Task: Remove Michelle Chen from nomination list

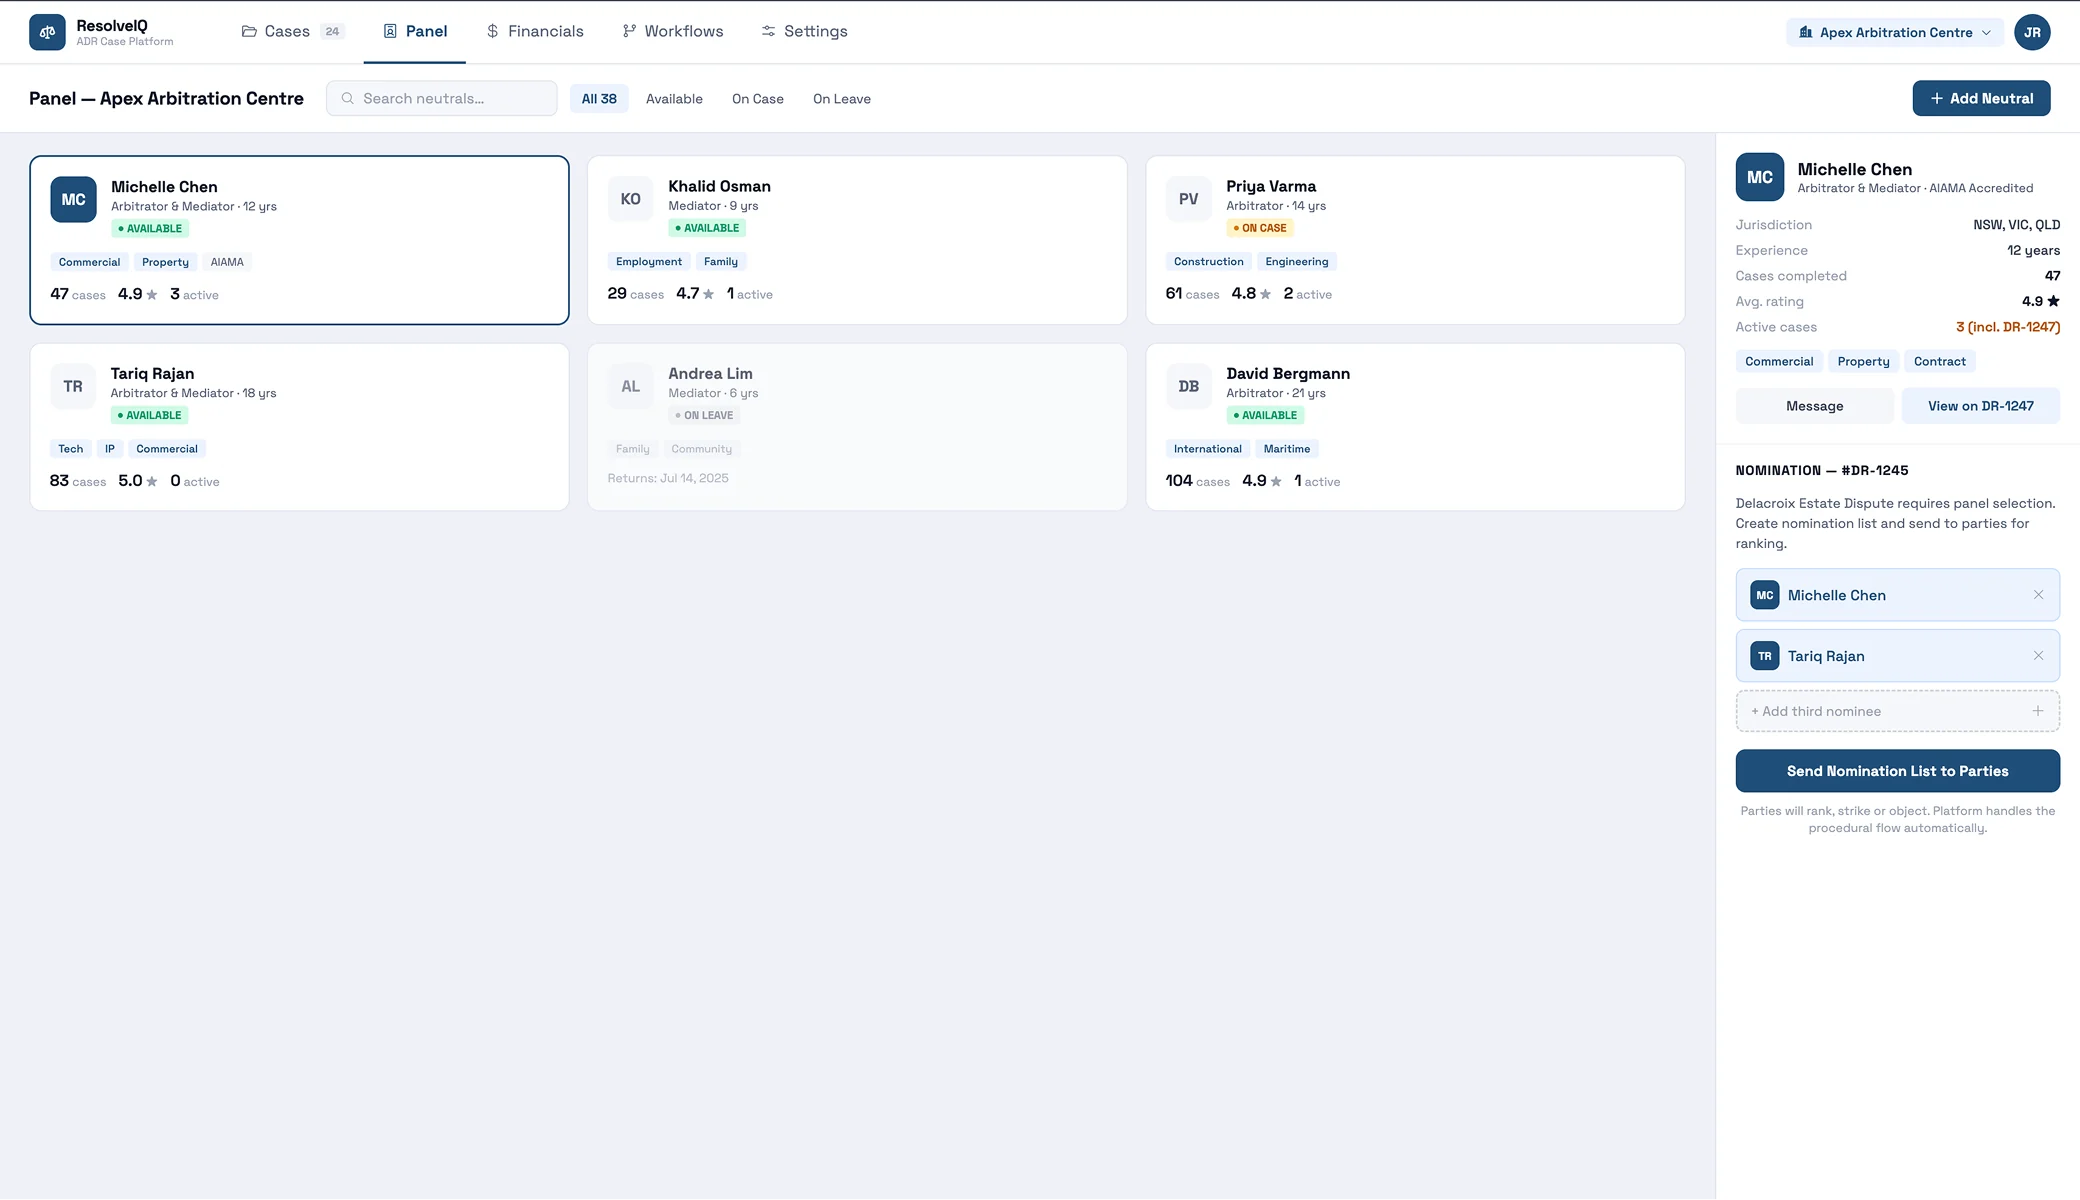Action: (2038, 595)
